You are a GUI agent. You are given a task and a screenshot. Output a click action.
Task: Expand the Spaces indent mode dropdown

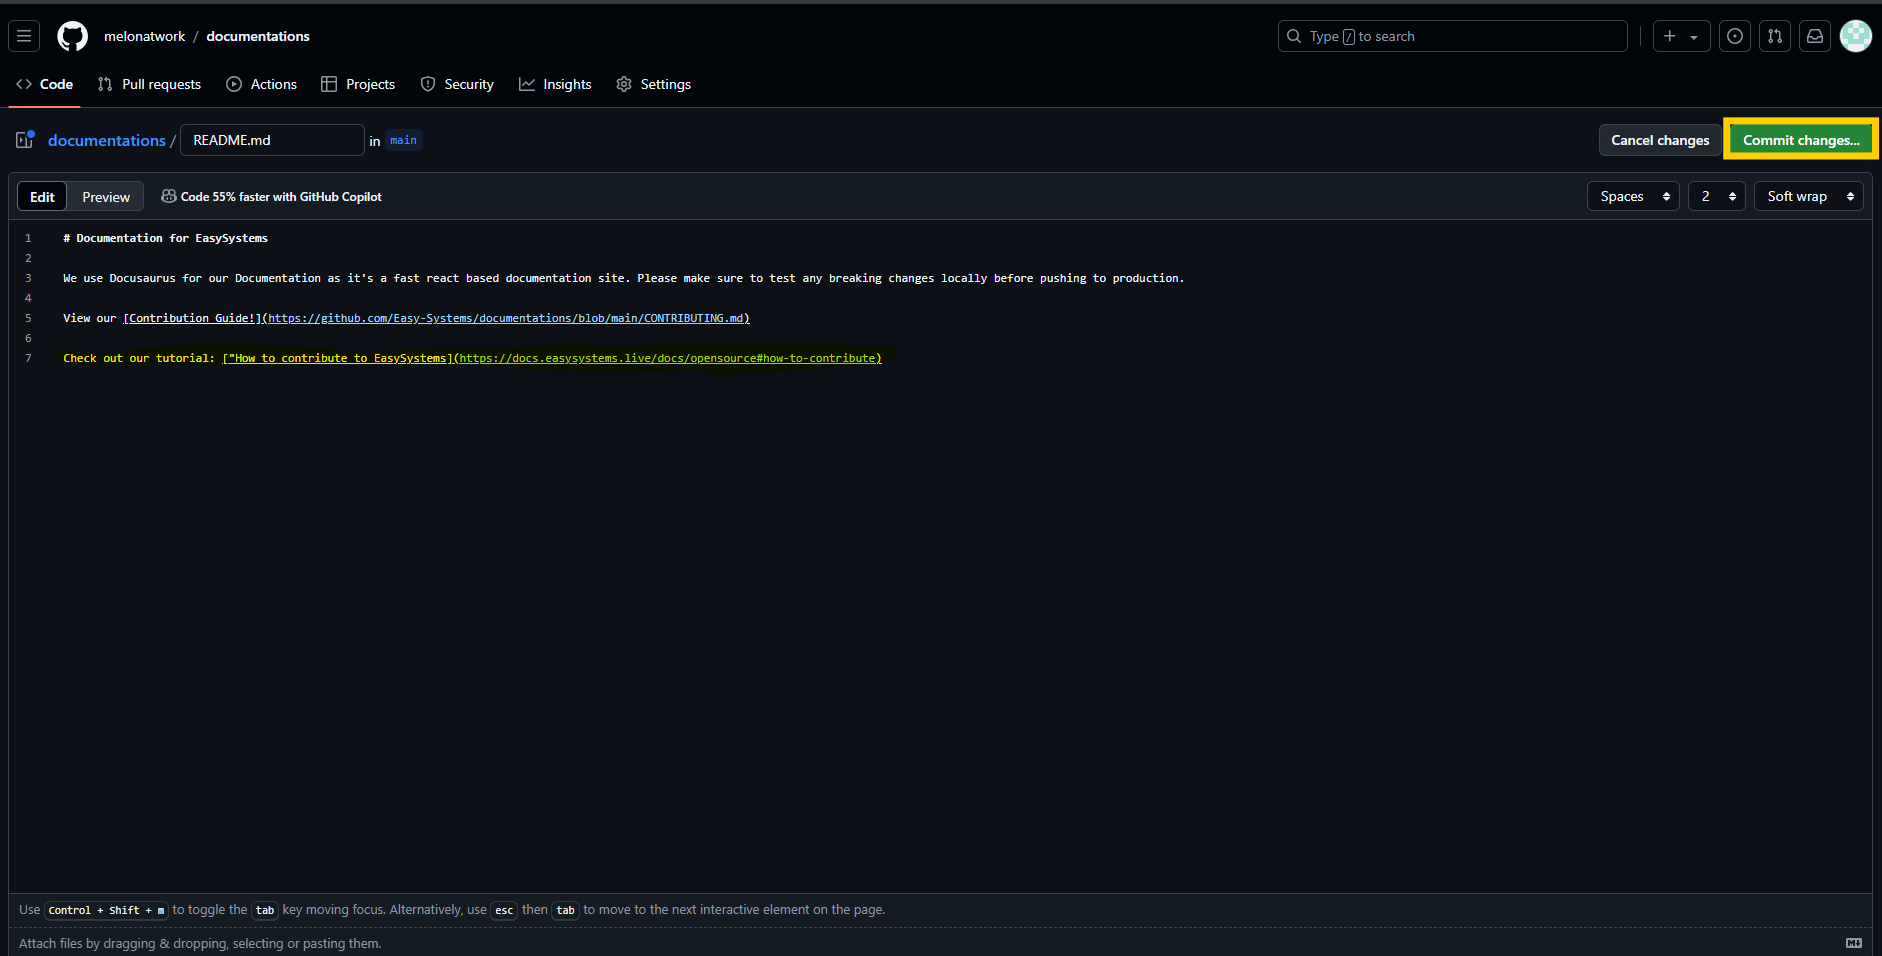[1633, 196]
